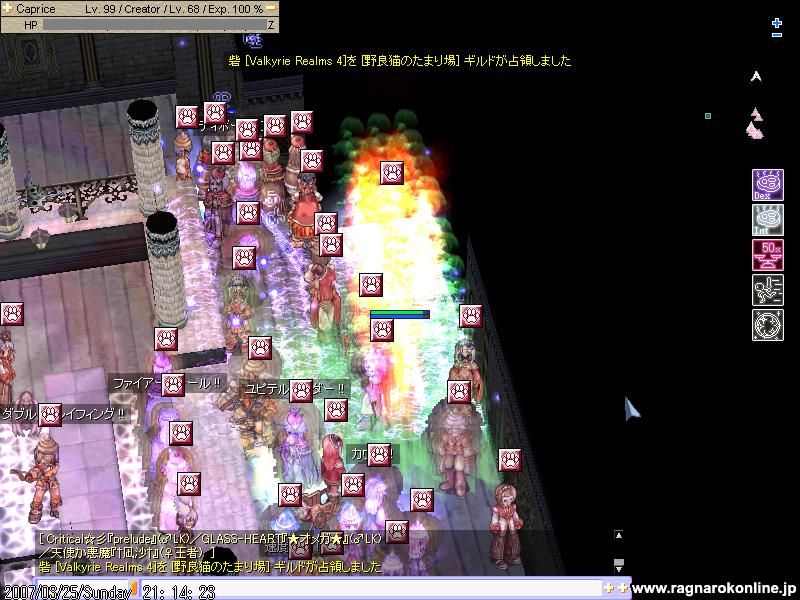
Task: Click the purple Dex food buff icon
Action: coord(767,185)
